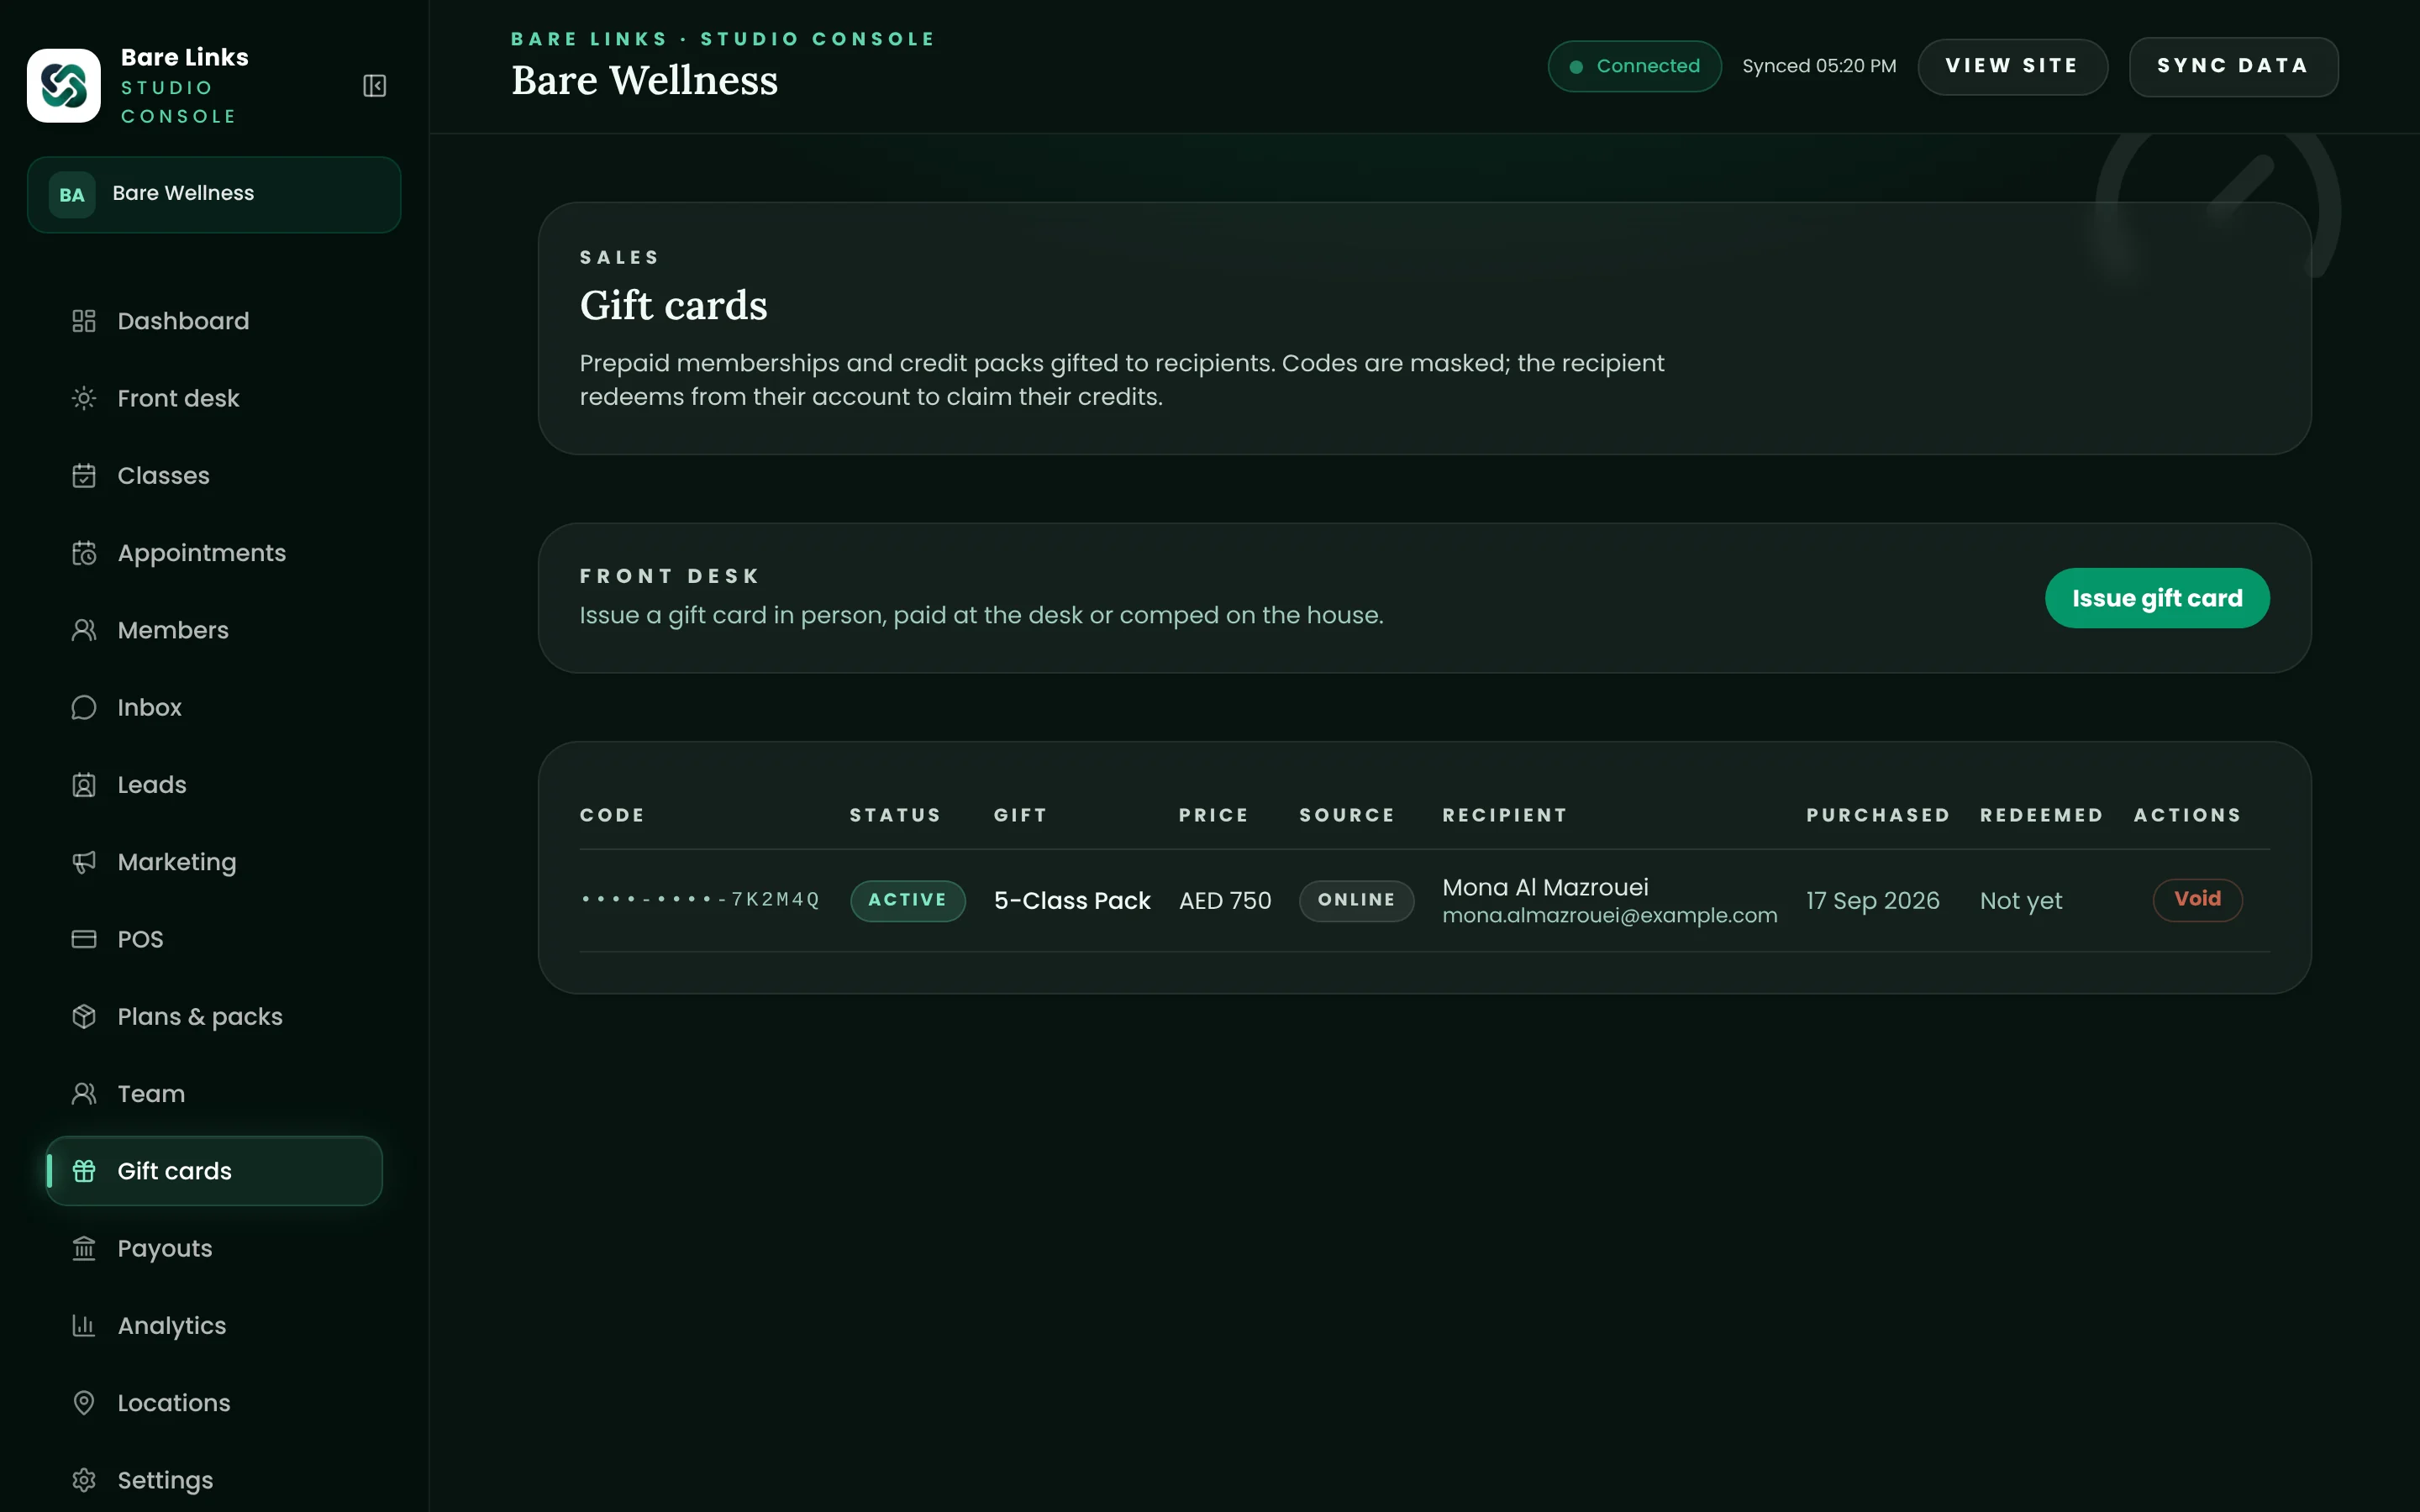
Task: Click the RECIPIENT column header
Action: (x=1505, y=815)
